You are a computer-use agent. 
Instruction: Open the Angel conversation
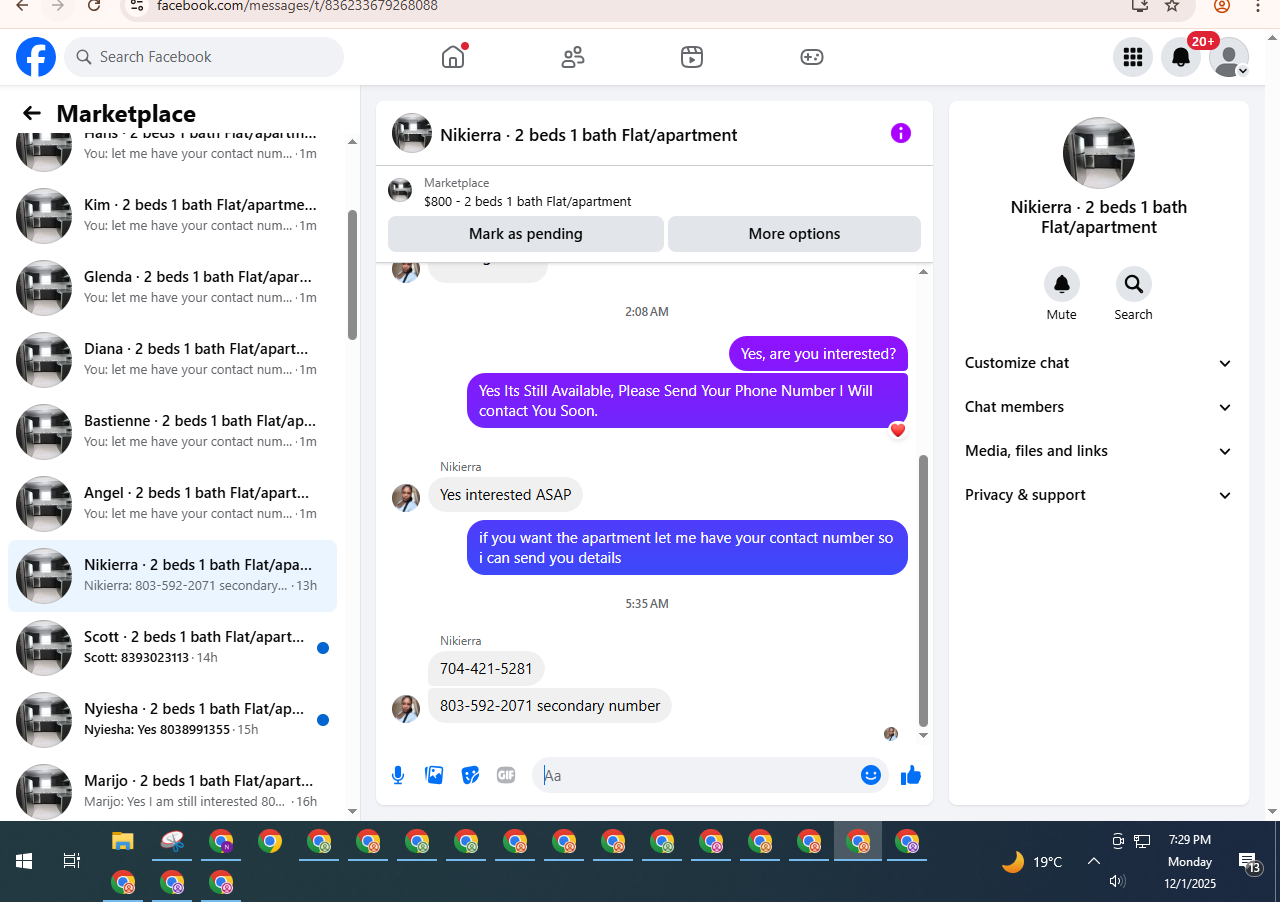pos(172,504)
